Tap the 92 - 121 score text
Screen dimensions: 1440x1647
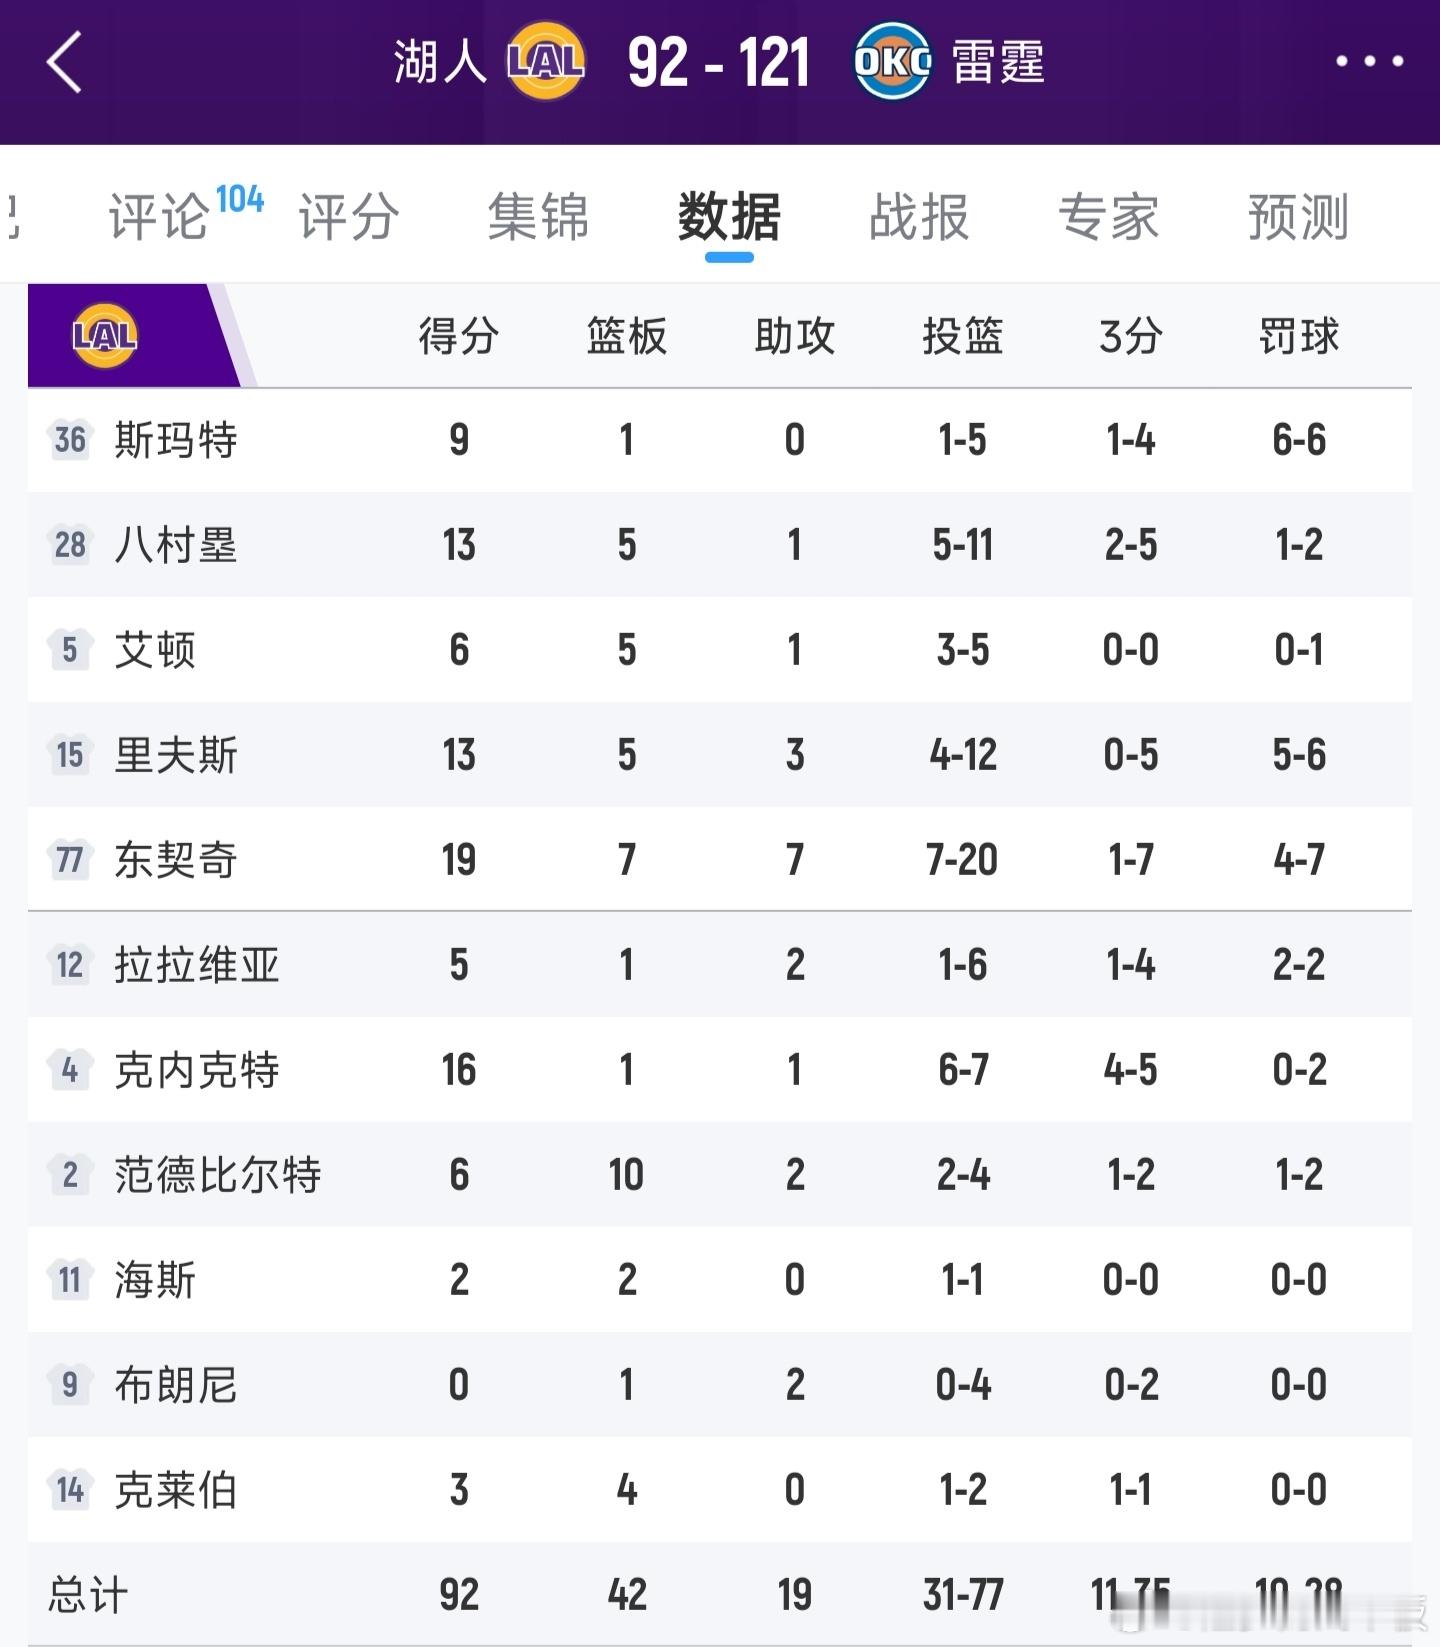718,62
